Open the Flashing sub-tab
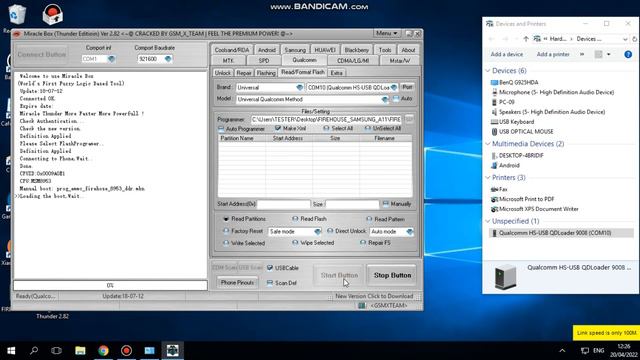This screenshot has width=640, height=360. [x=266, y=73]
